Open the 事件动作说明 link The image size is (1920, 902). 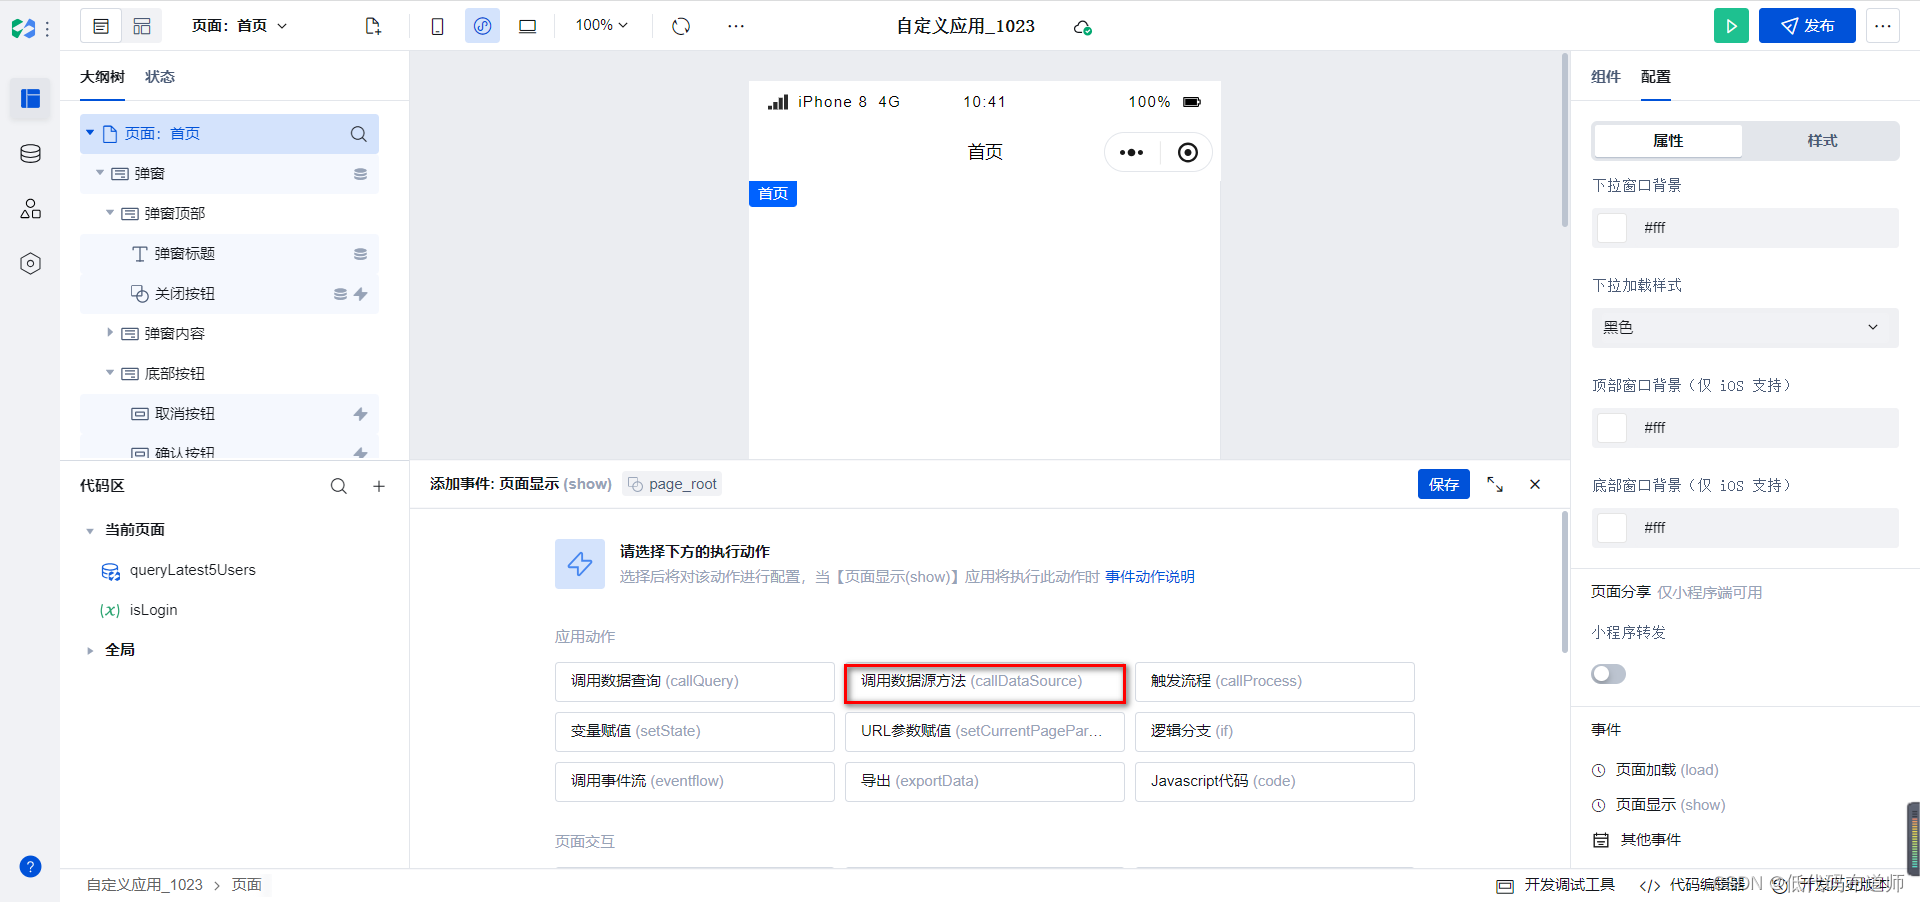pyautogui.click(x=1150, y=577)
